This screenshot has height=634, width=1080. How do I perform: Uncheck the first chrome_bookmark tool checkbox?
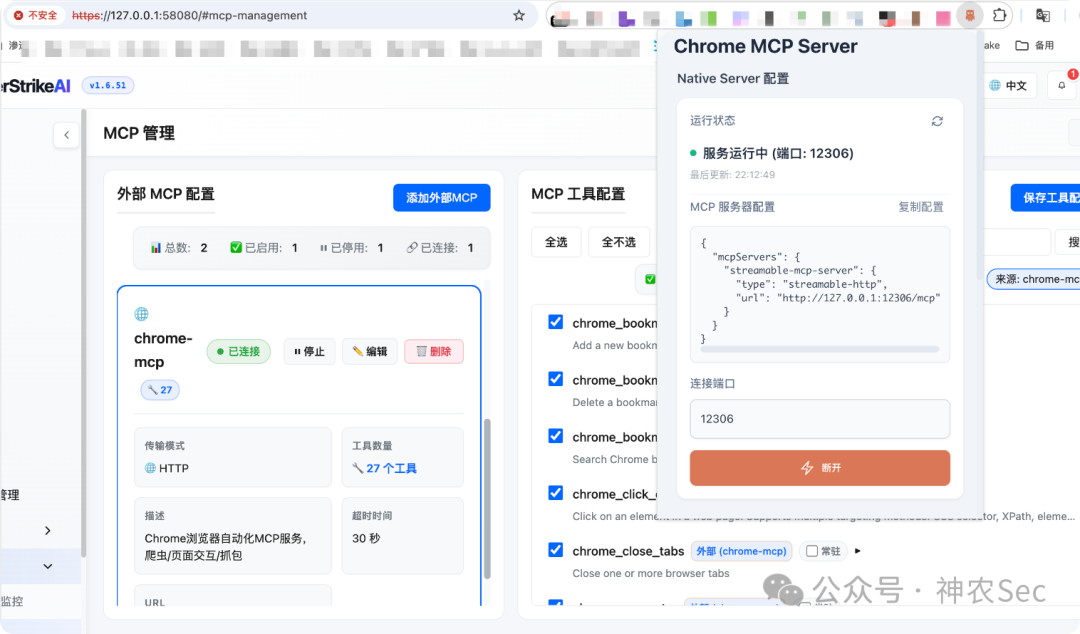click(556, 322)
